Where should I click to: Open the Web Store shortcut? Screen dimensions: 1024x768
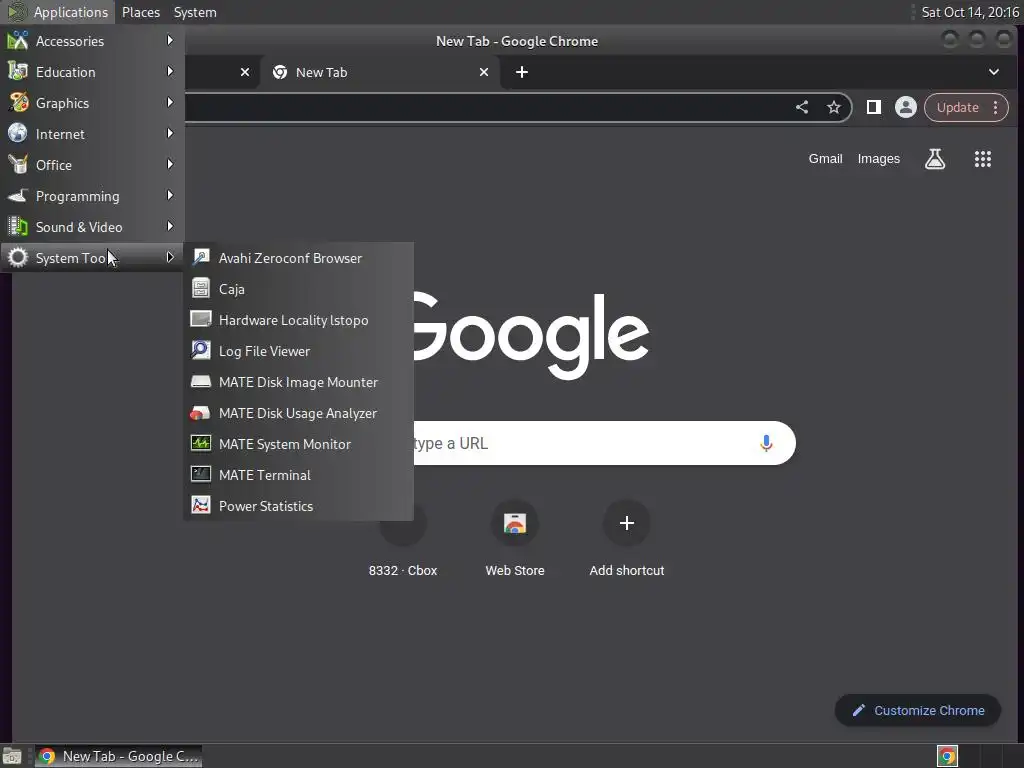point(515,540)
